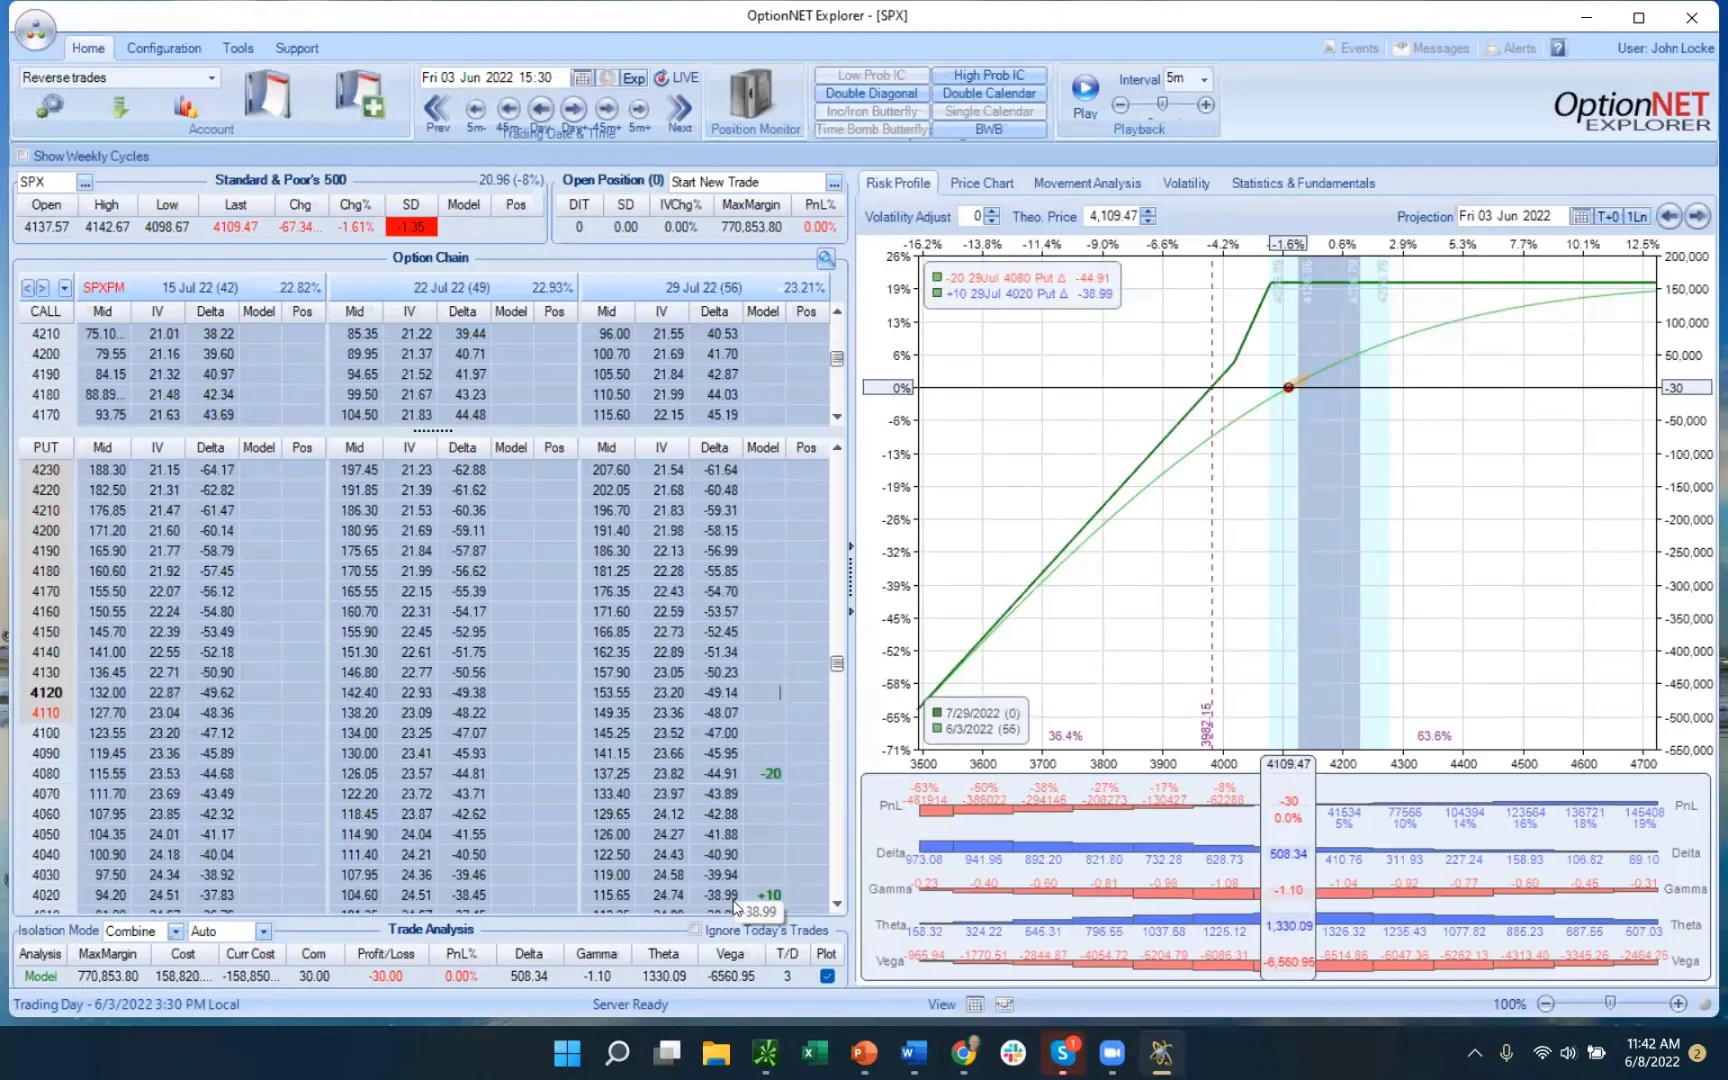This screenshot has height=1080, width=1728.
Task: Open the Projection date calendar picker
Action: click(1581, 216)
